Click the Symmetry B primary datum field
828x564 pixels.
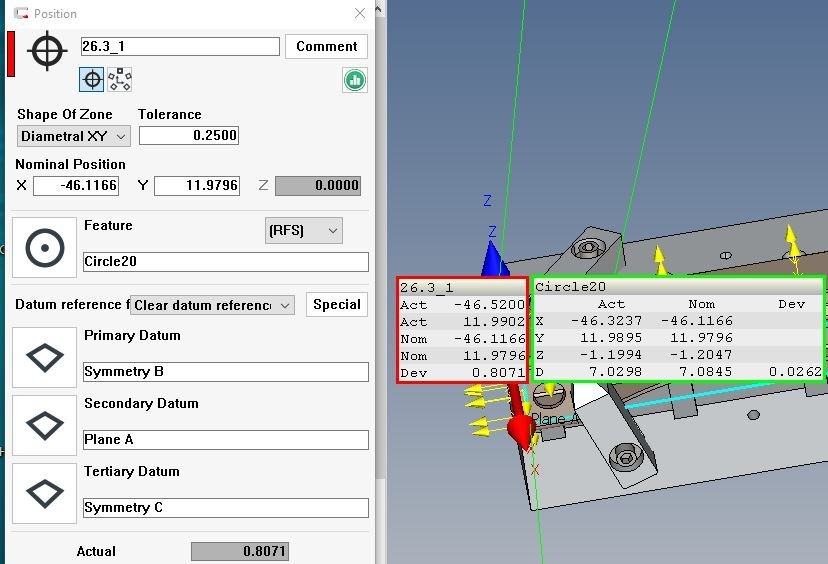[225, 372]
